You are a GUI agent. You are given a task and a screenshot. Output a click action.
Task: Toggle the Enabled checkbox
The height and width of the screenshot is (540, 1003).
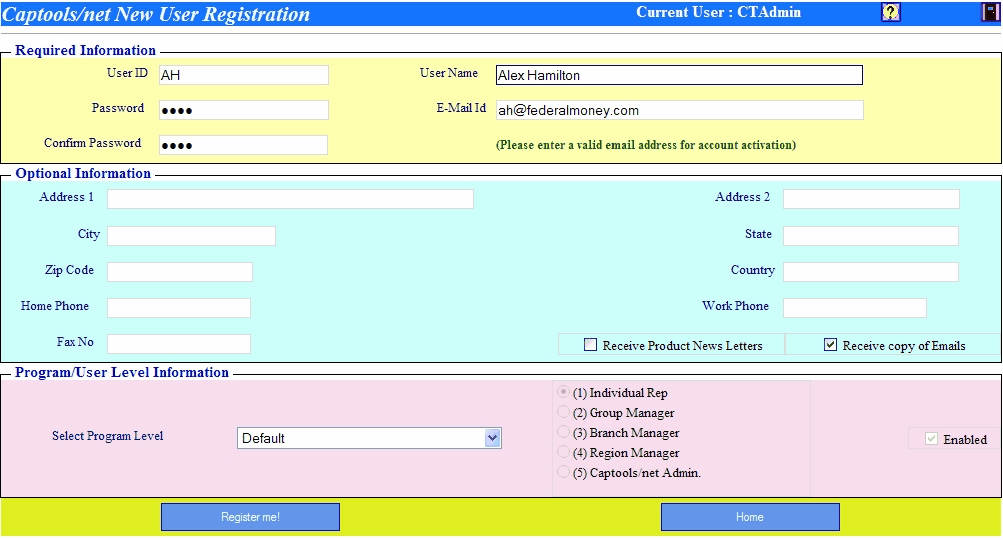point(932,439)
